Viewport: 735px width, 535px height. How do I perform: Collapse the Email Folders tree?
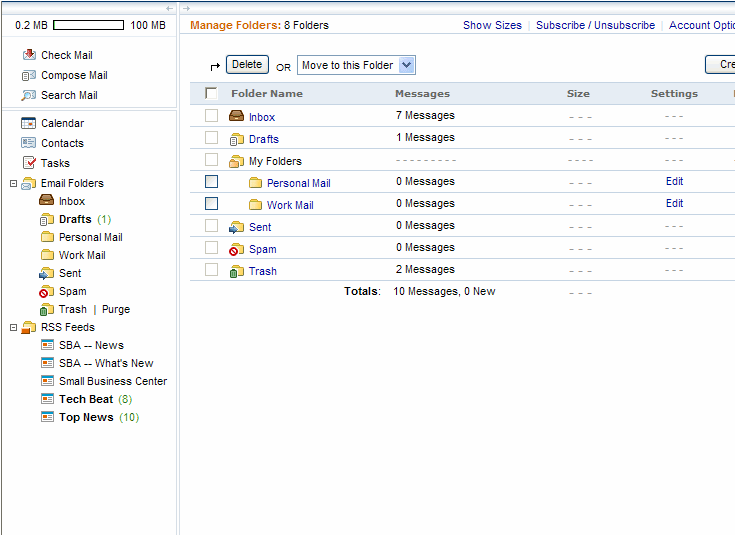coord(13,183)
